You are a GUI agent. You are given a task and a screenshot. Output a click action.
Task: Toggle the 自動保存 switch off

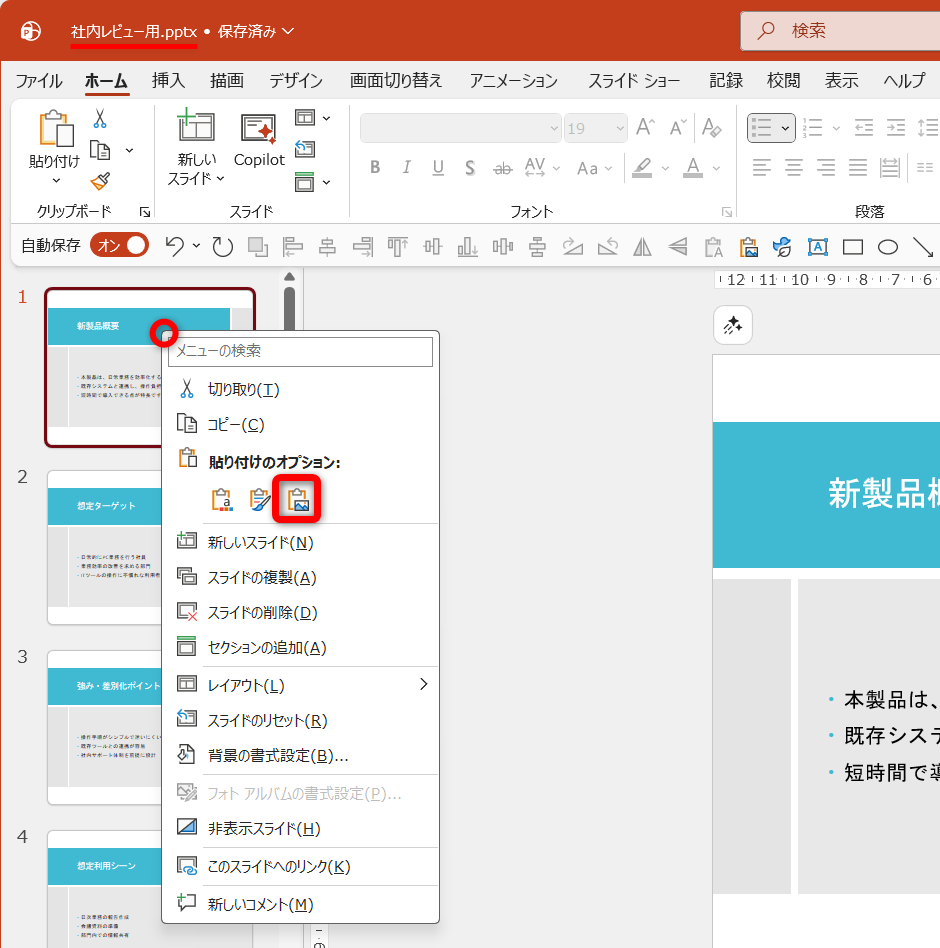click(120, 245)
